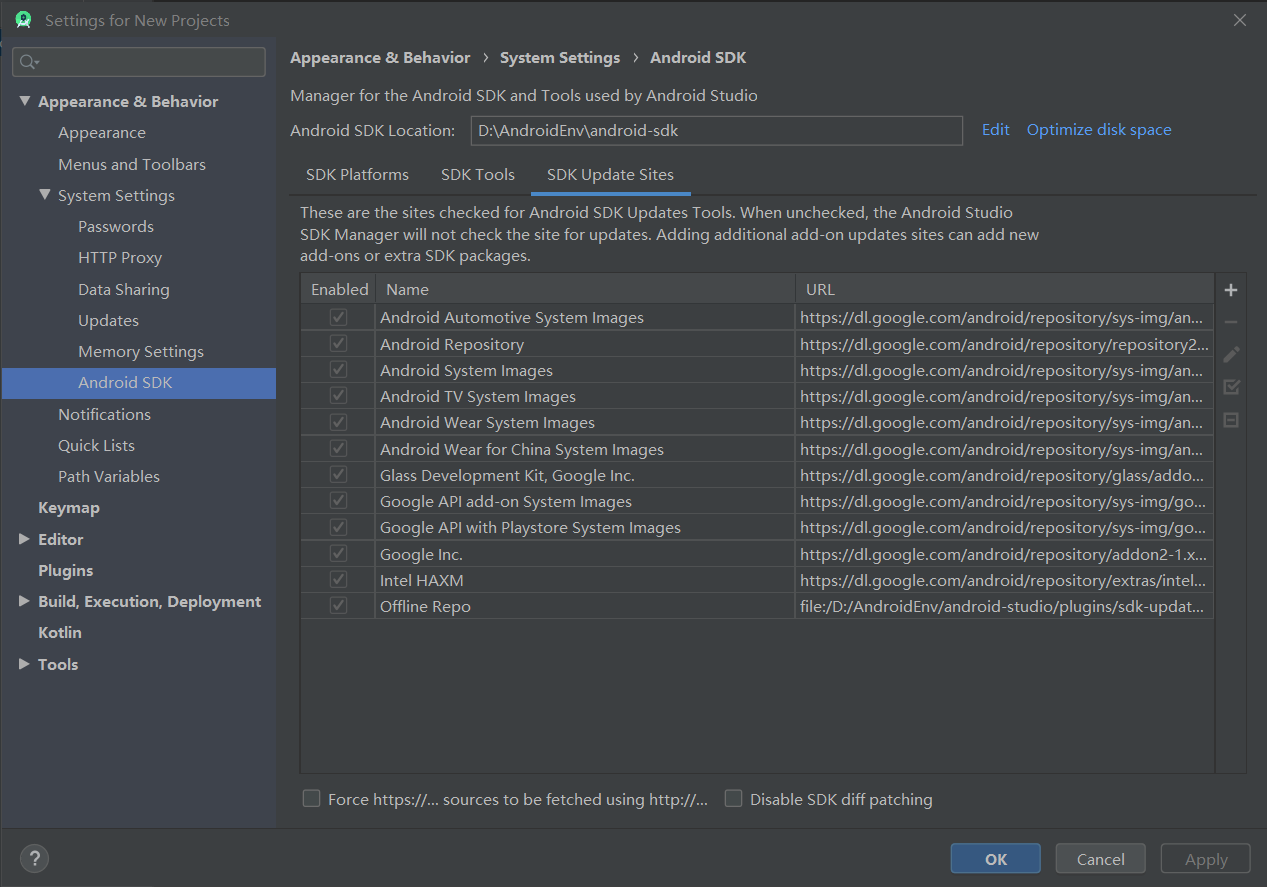Select Google API add-on System Images name

tap(506, 501)
